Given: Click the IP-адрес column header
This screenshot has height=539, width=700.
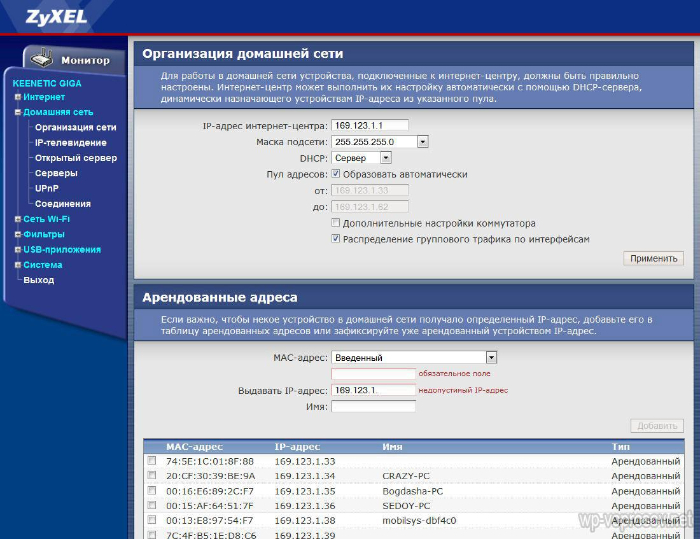Looking at the screenshot, I should [297, 447].
